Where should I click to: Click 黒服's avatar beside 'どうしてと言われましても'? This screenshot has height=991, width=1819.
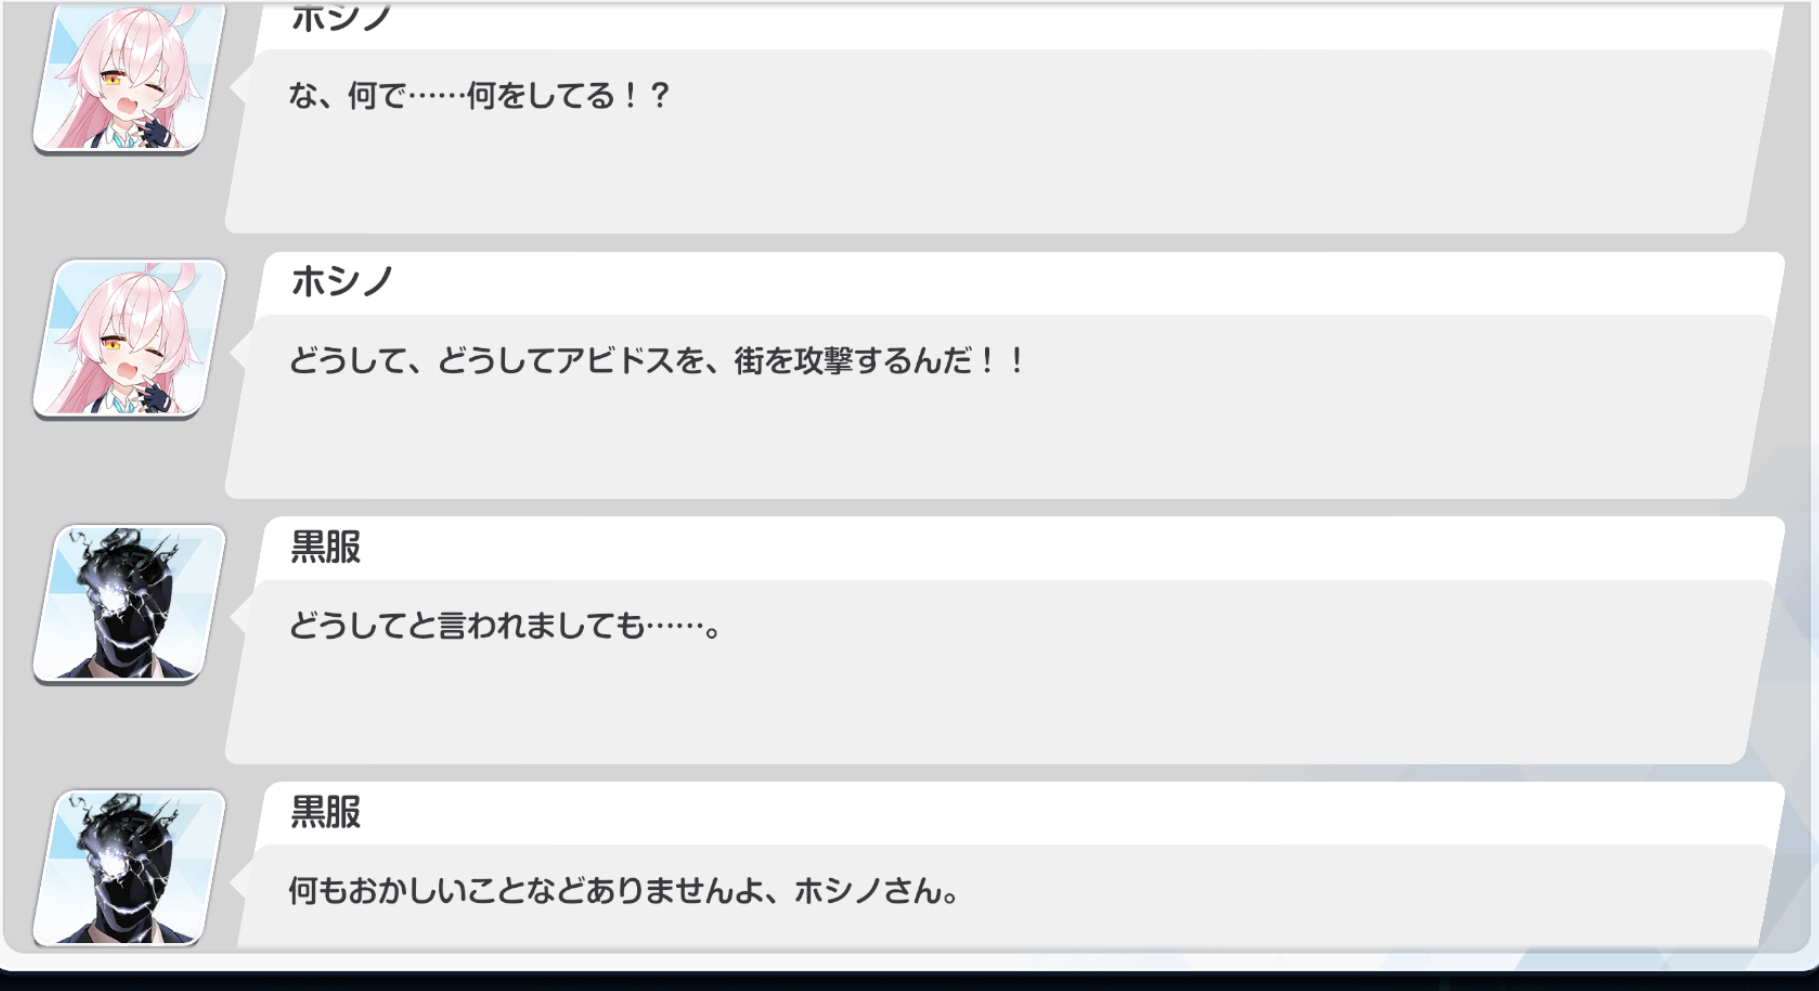[129, 603]
